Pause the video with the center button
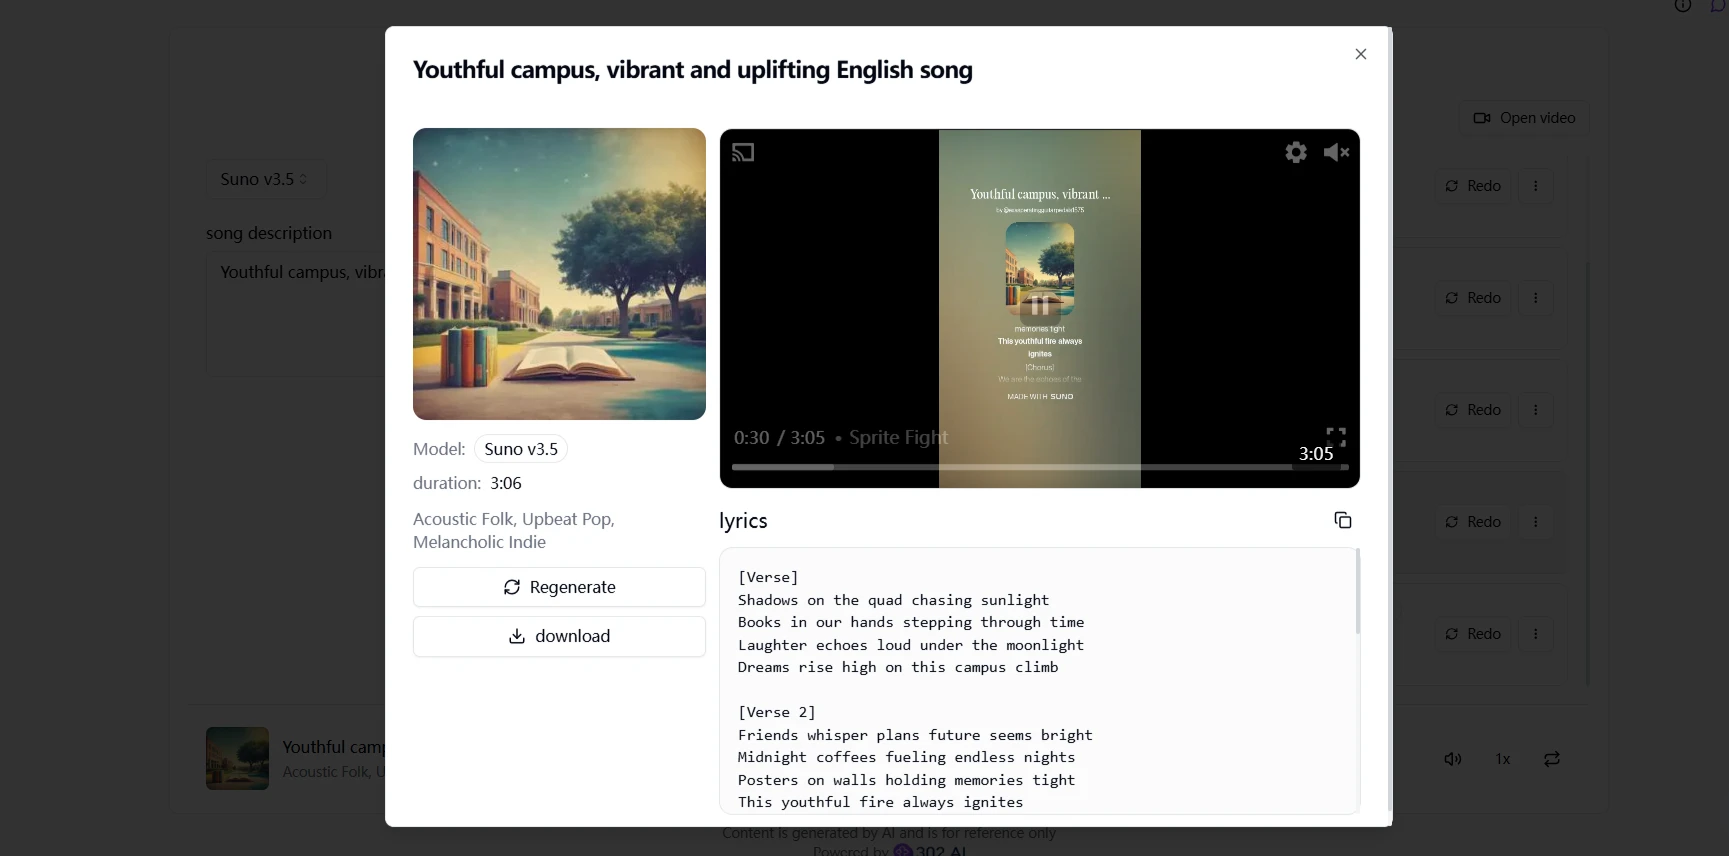 [x=1040, y=306]
